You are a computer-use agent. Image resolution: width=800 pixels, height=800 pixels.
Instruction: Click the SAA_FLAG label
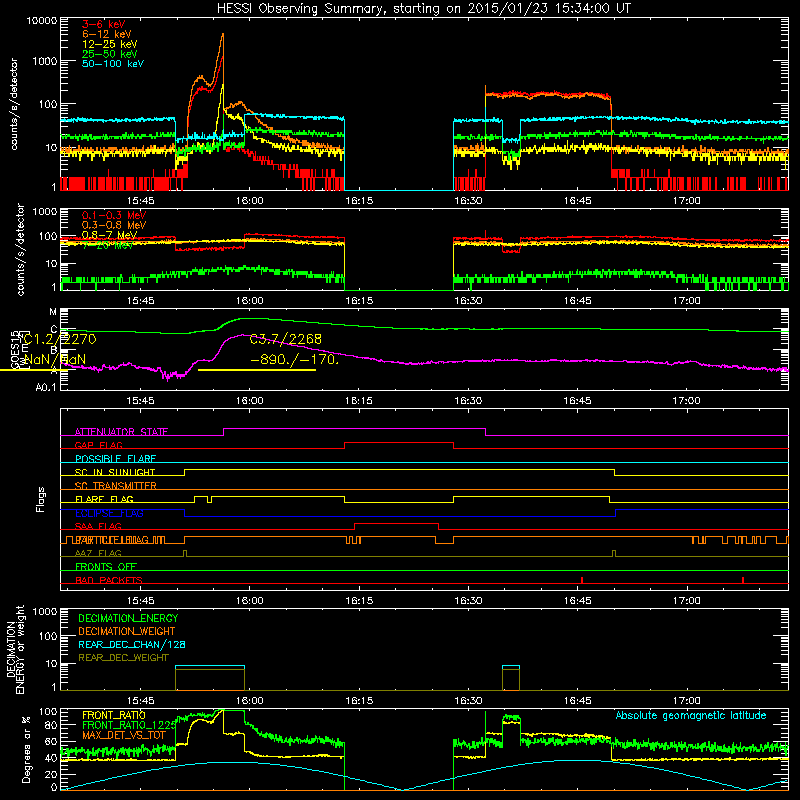(98, 527)
